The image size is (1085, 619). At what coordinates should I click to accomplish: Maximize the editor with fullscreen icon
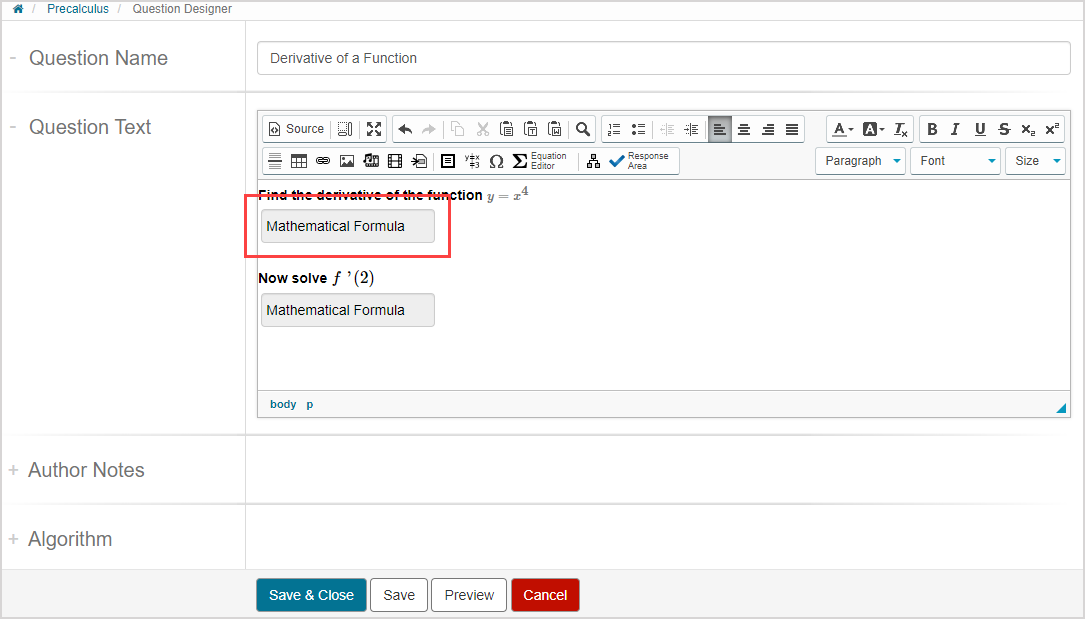[x=374, y=129]
